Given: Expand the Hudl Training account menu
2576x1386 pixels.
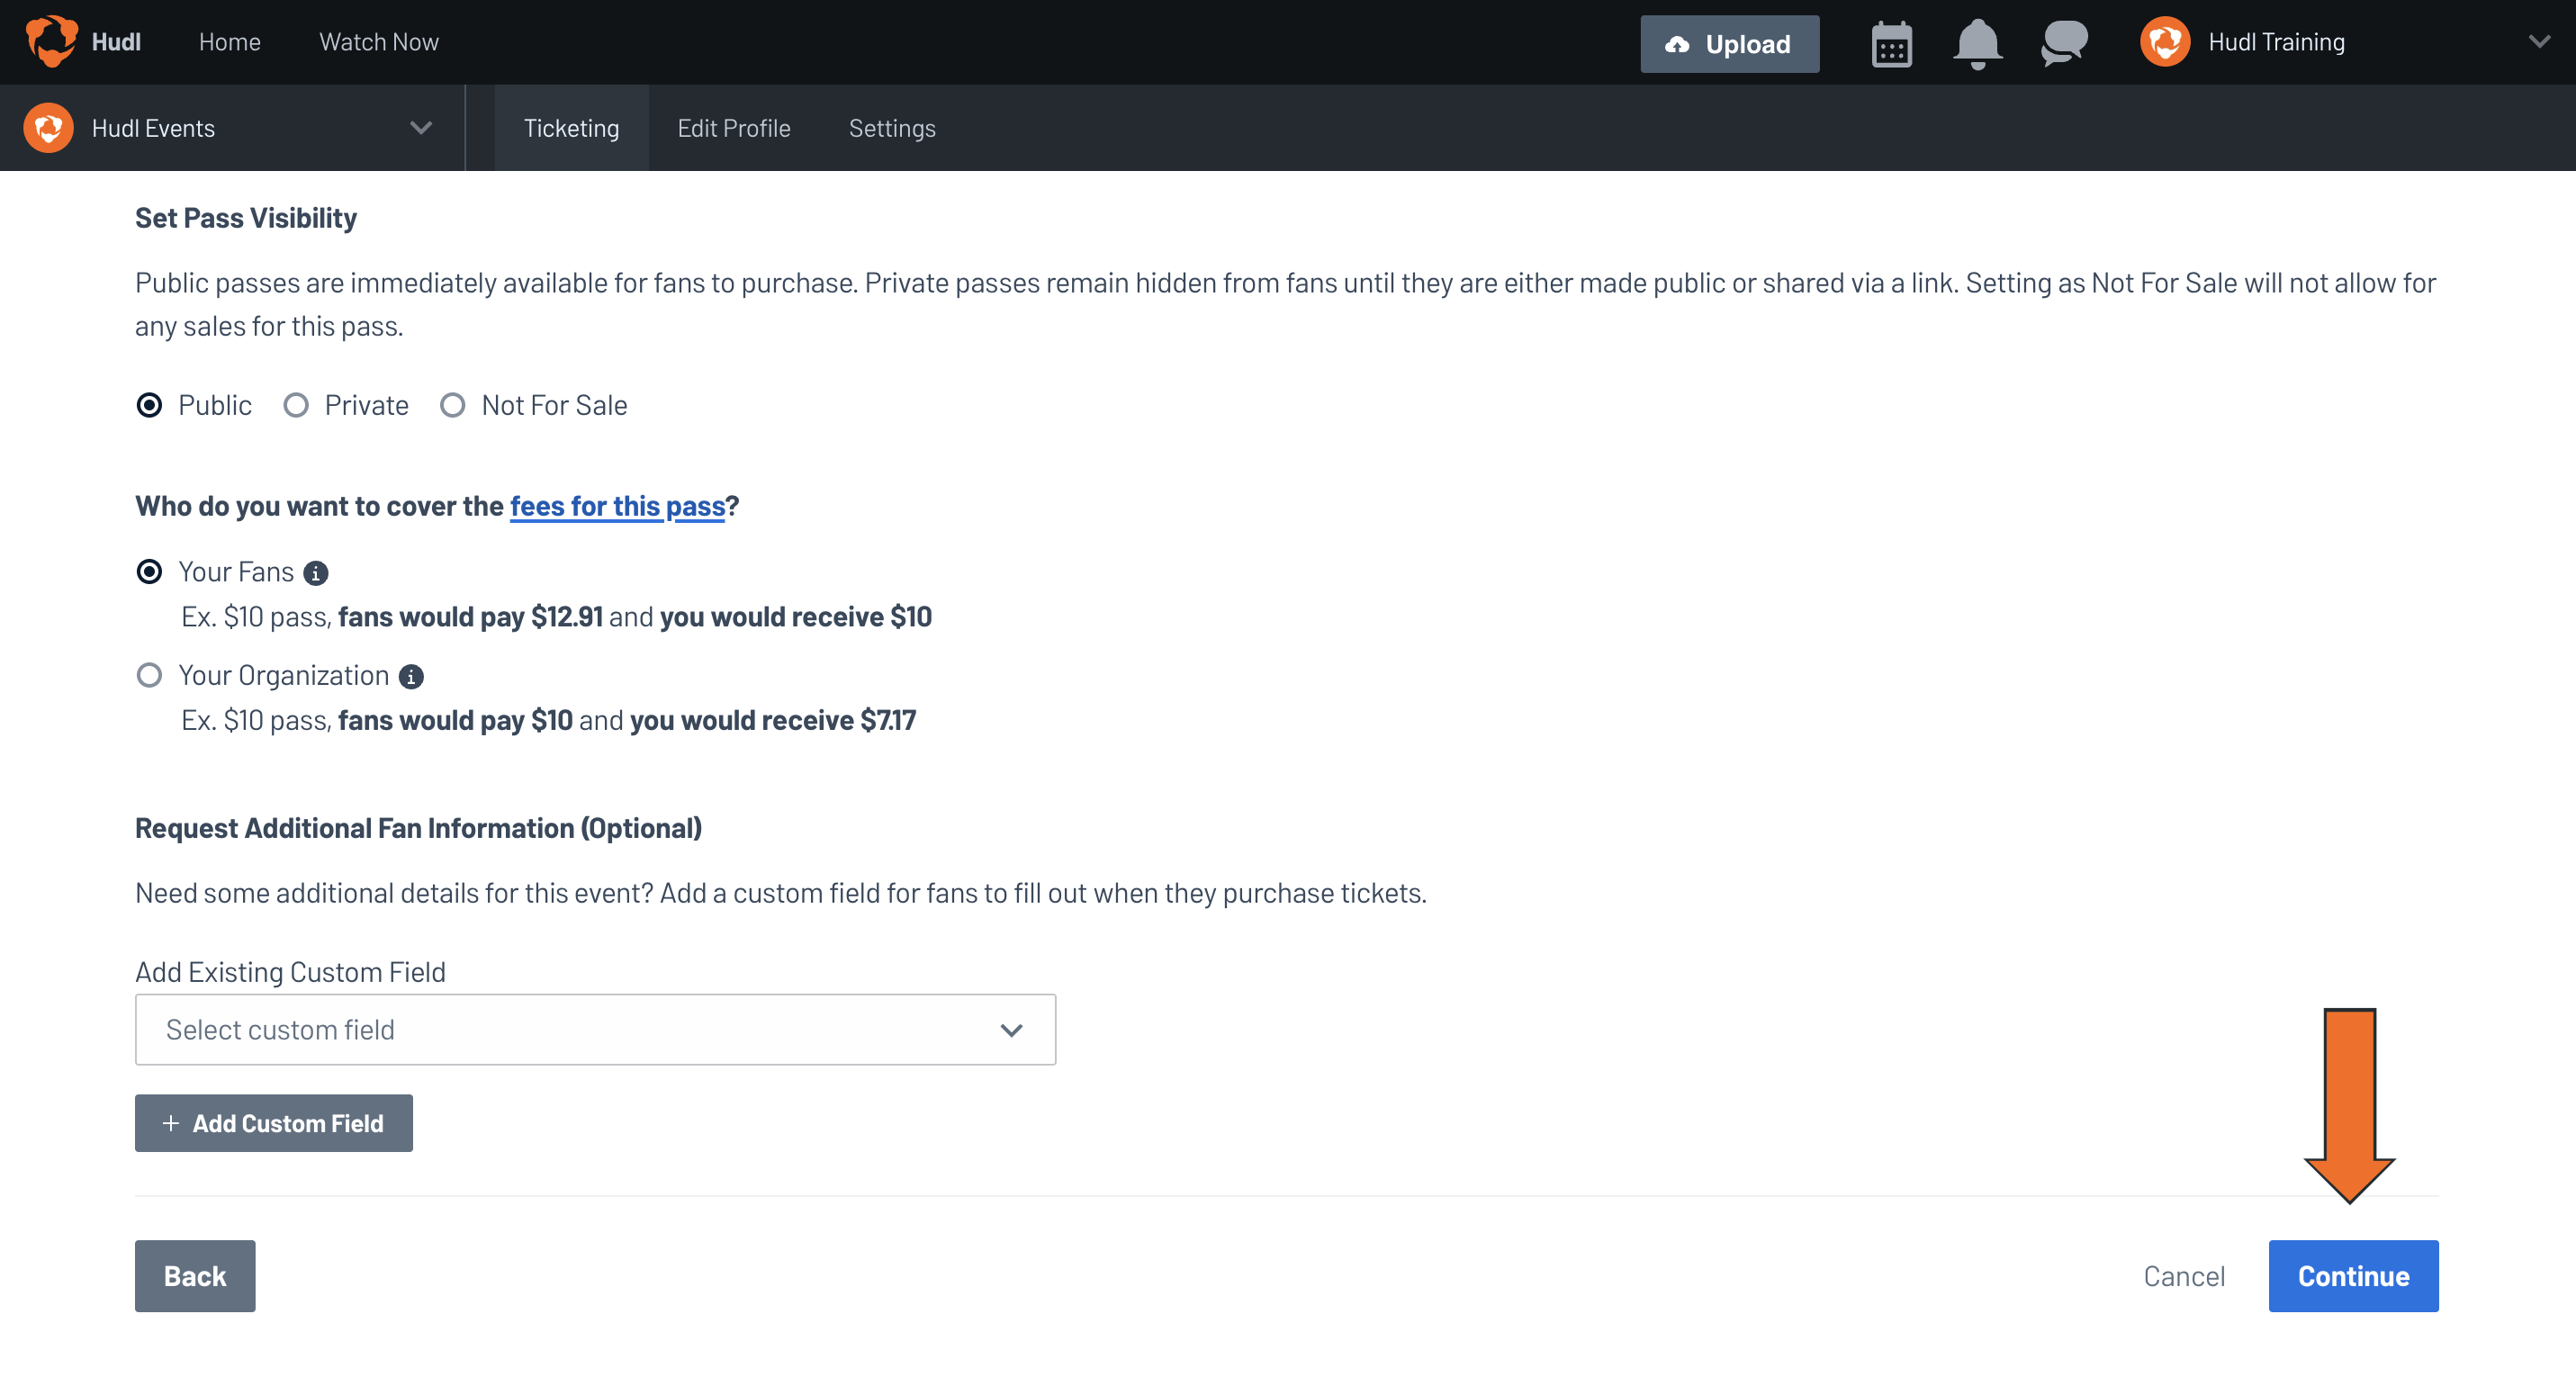Looking at the screenshot, I should click(2539, 43).
